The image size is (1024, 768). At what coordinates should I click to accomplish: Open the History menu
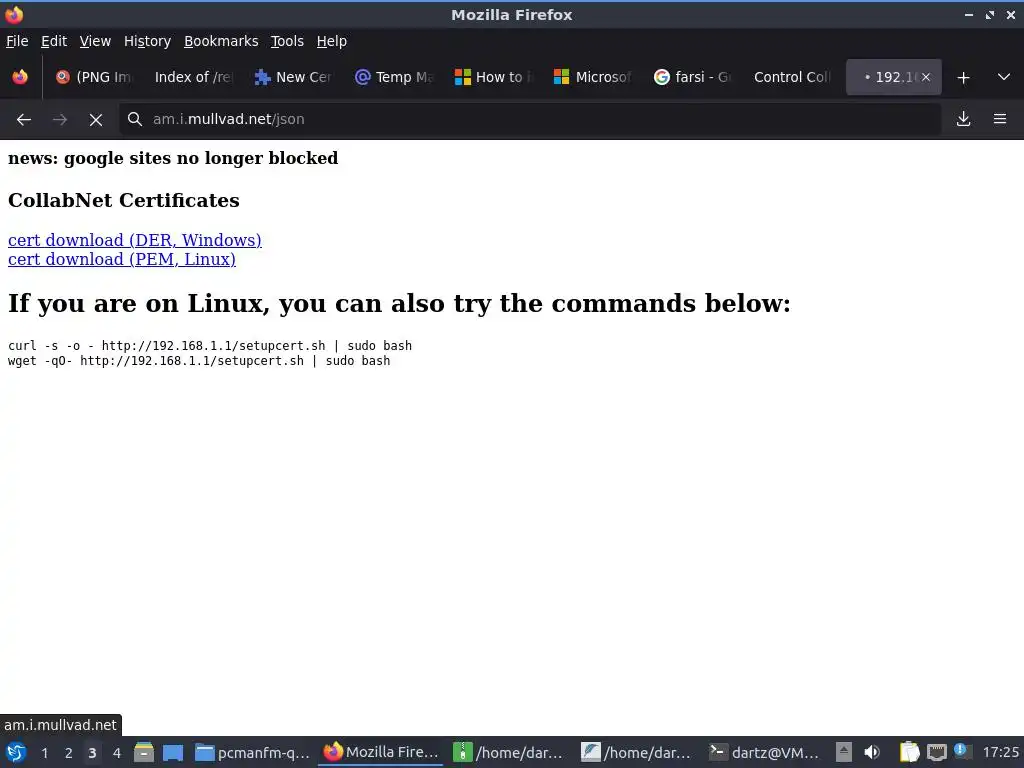pos(147,41)
